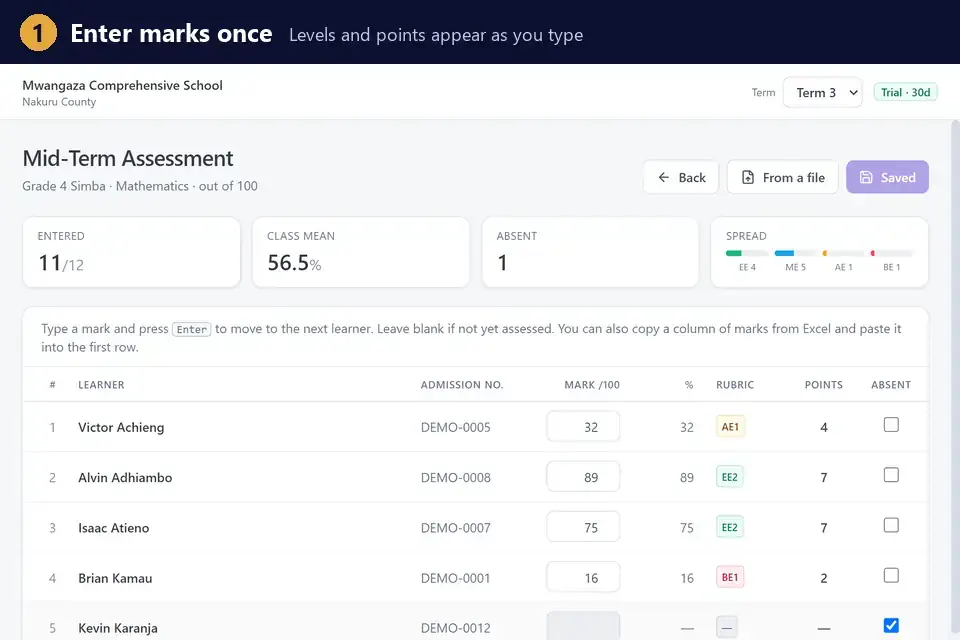The height and width of the screenshot is (640, 960).
Task: Click the back arrow icon
Action: coord(664,178)
